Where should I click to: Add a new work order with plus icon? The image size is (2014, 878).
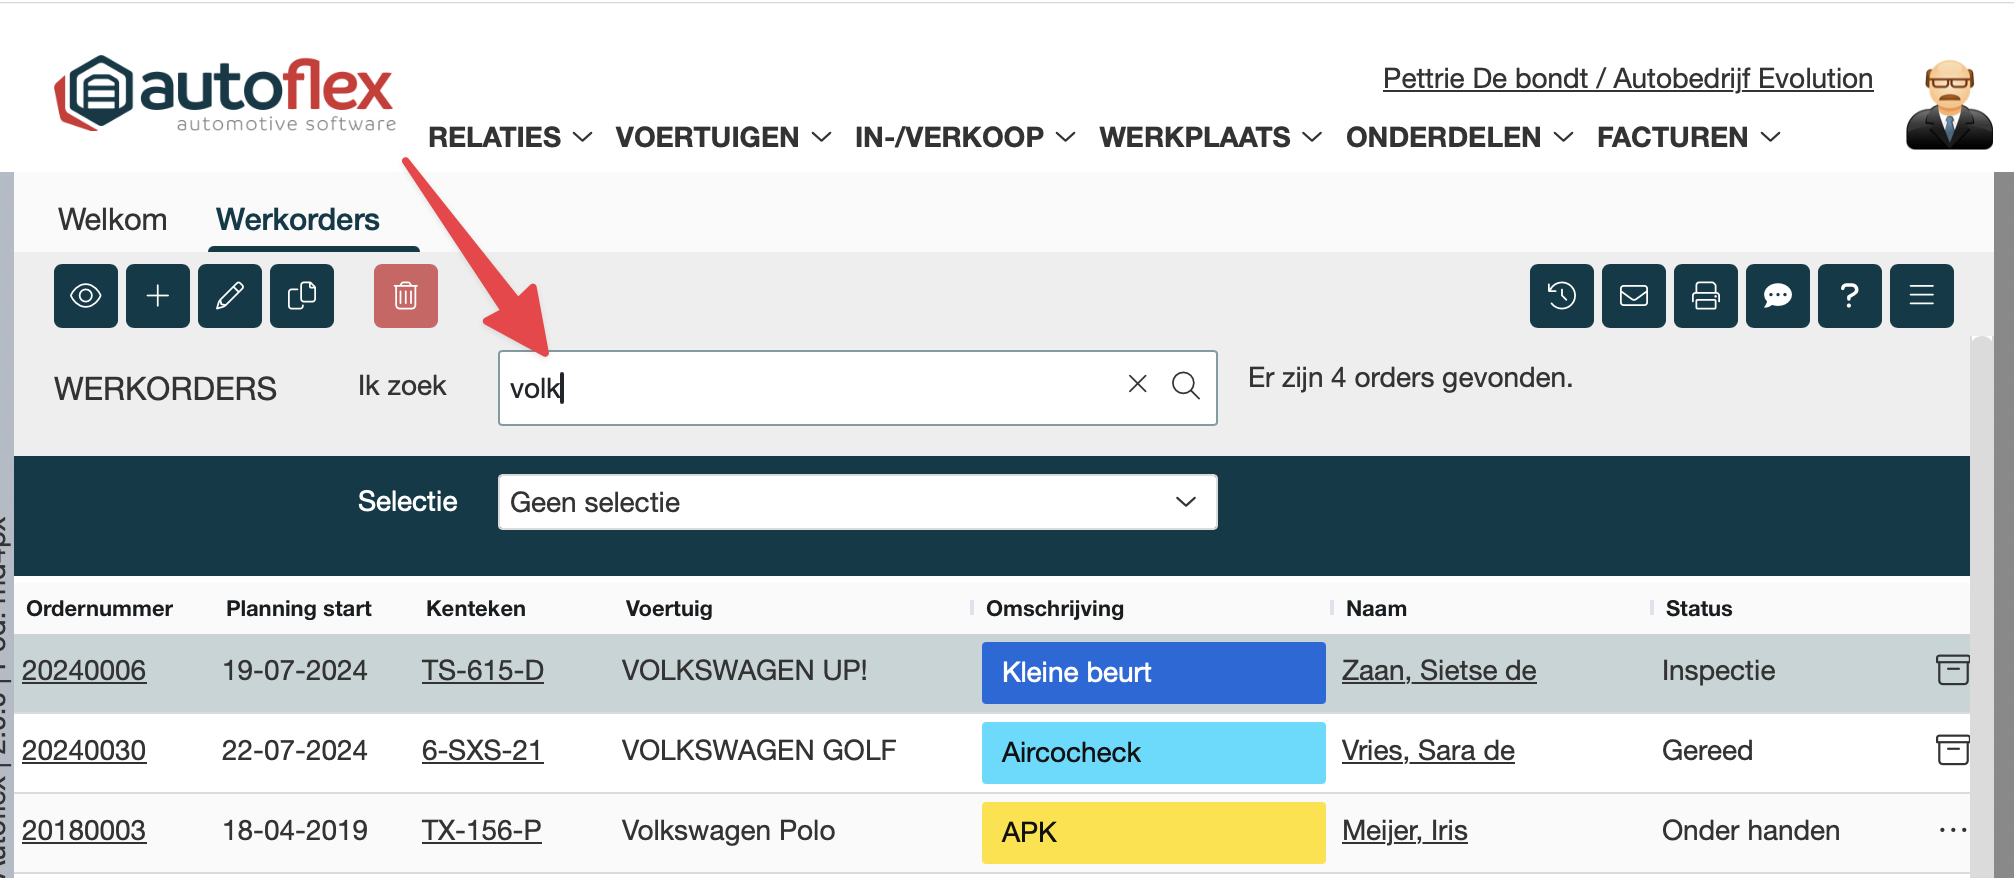click(x=158, y=296)
